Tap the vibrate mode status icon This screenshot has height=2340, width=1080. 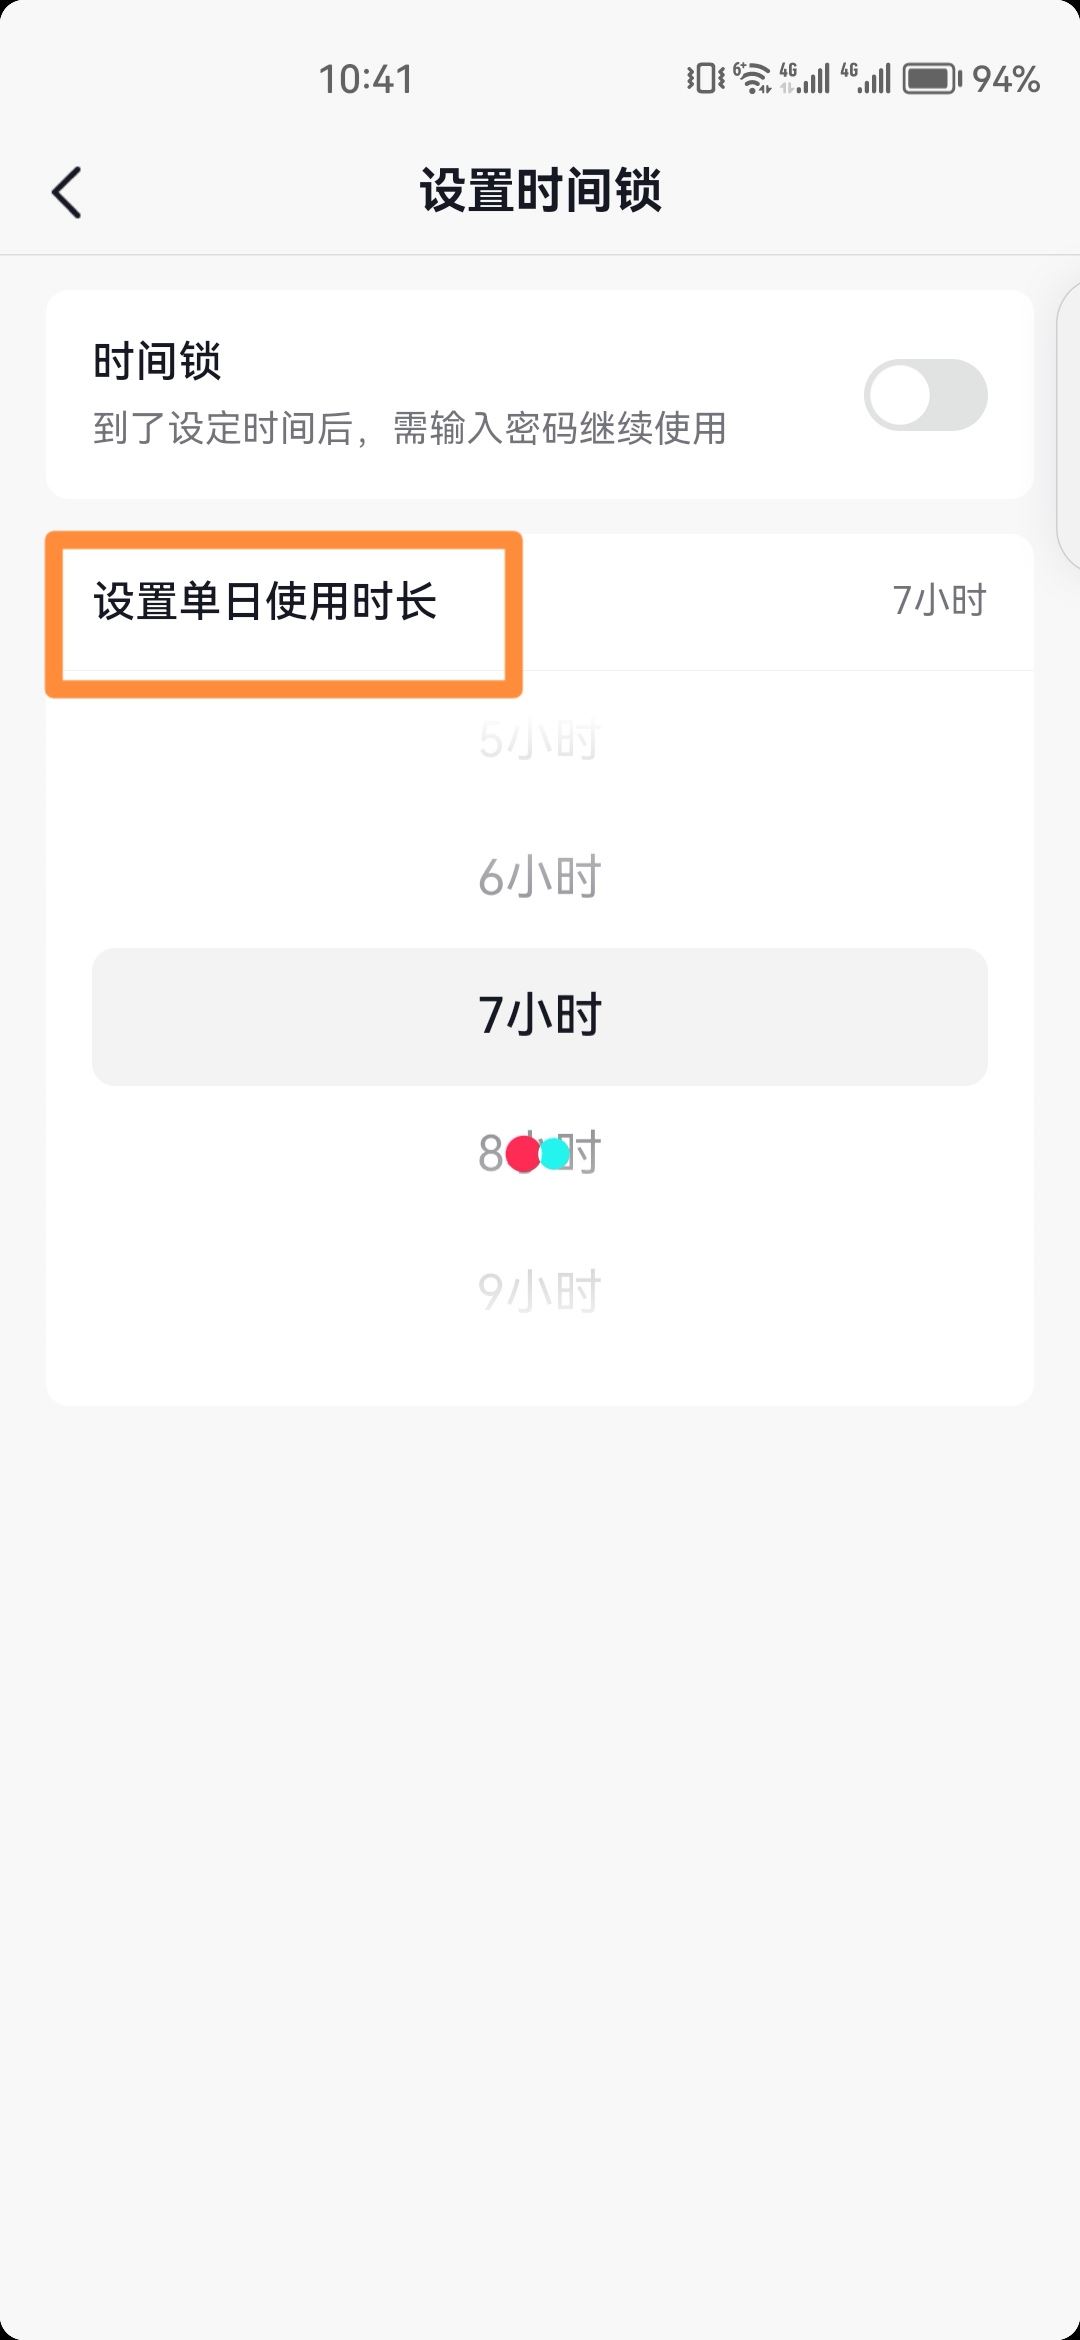pos(705,78)
